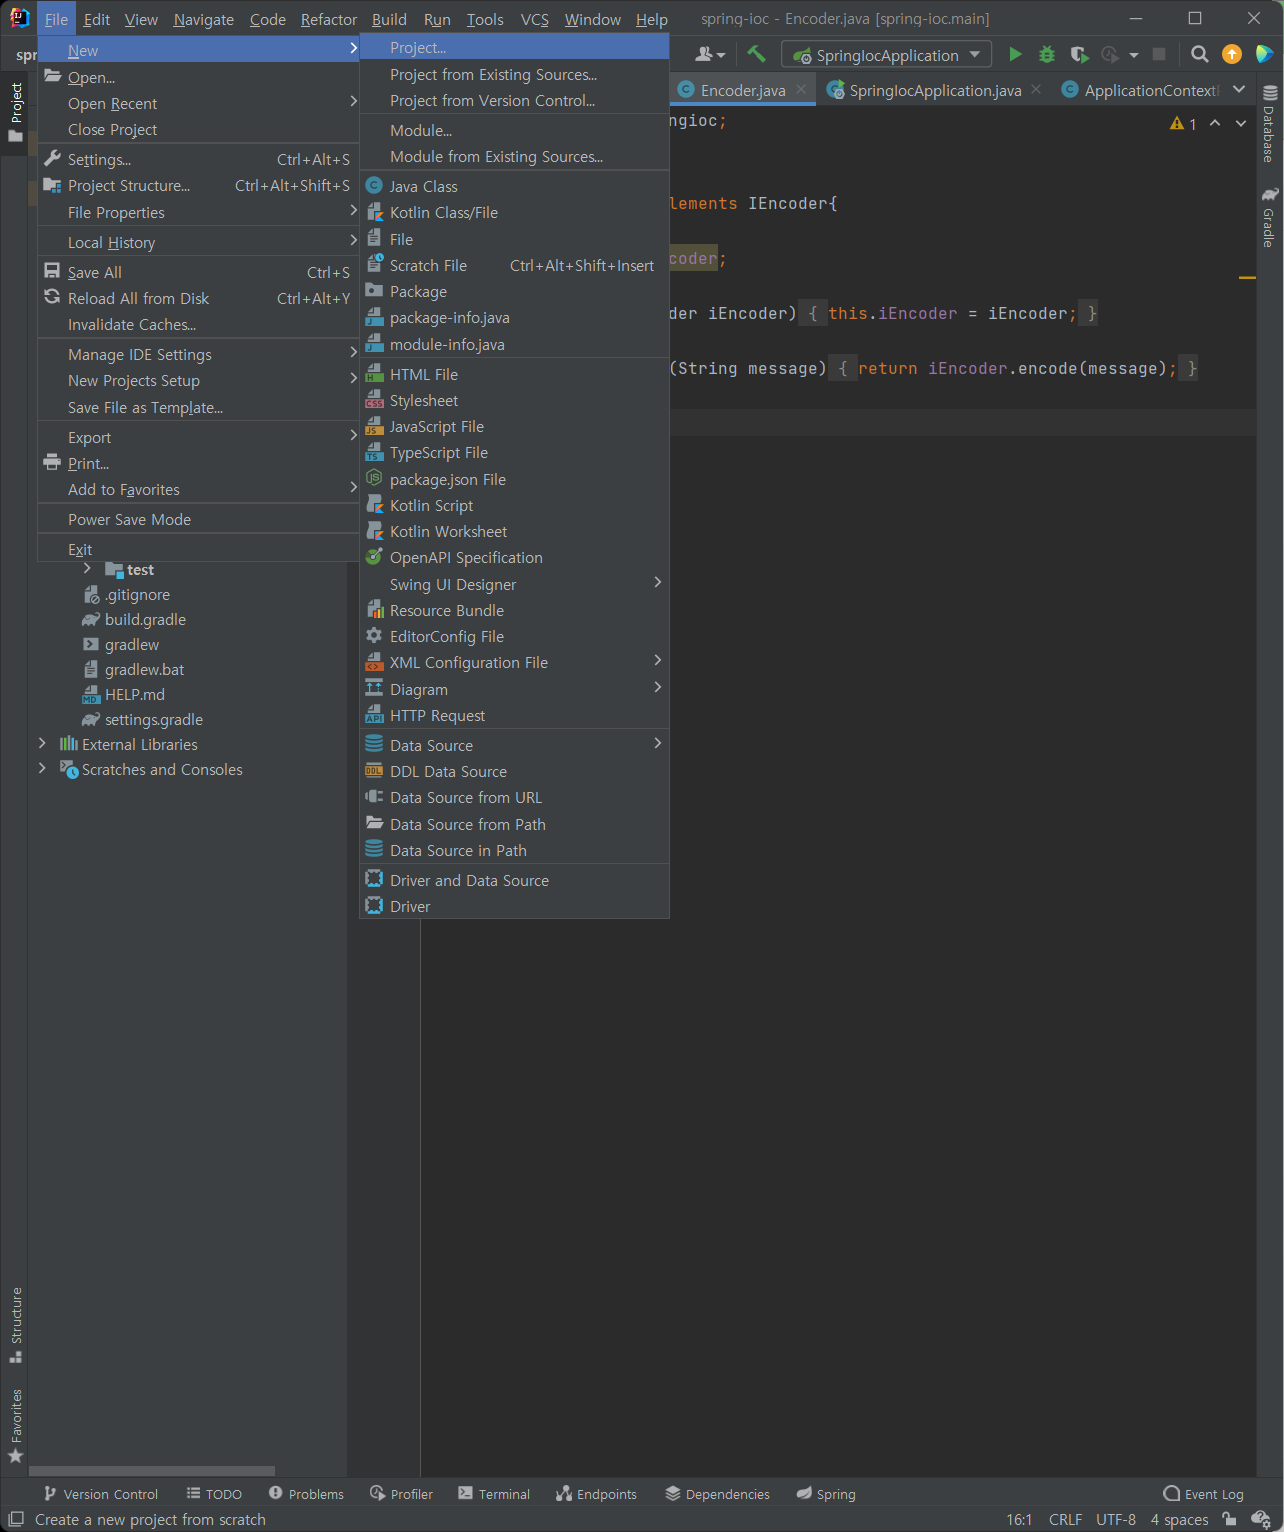Image resolution: width=1284 pixels, height=1532 pixels.
Task: Open the Version Control tool window
Action: (x=101, y=1494)
